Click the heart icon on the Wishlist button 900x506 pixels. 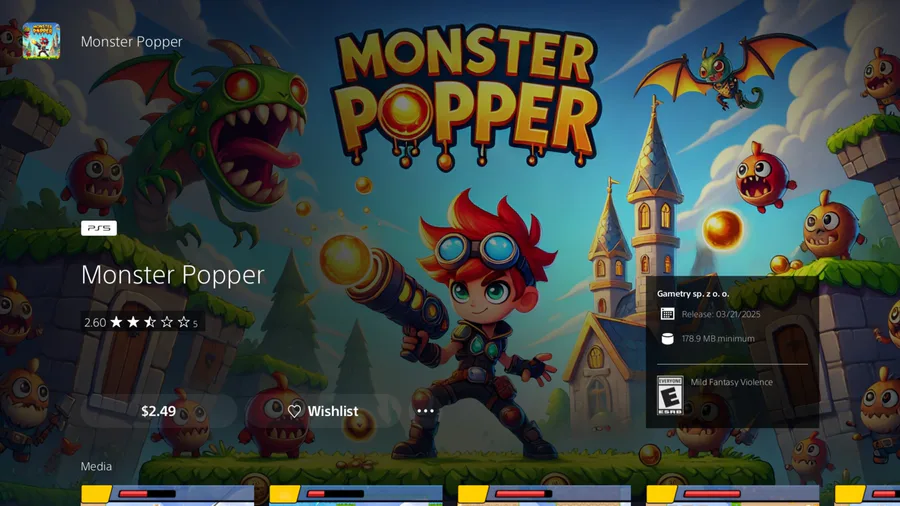click(294, 411)
